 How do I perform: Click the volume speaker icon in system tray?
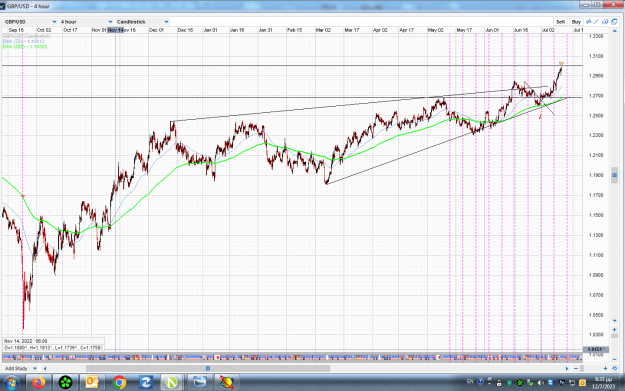[x=540, y=383]
